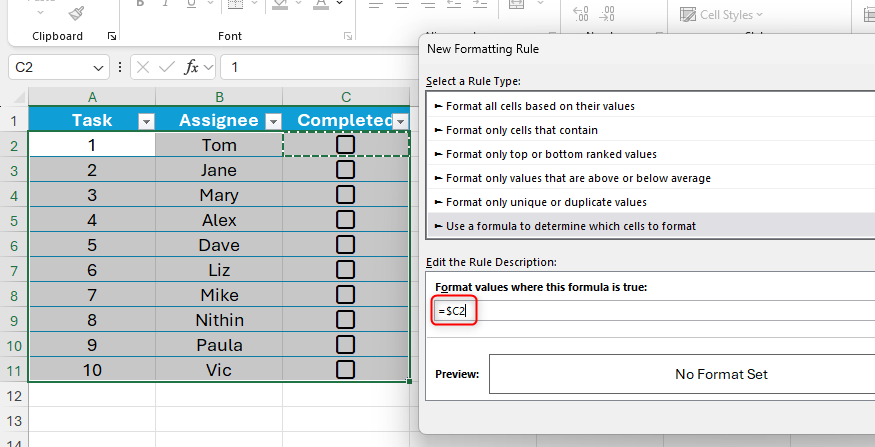
Task: Open the Clipboard dialog launcher
Action: pos(112,36)
